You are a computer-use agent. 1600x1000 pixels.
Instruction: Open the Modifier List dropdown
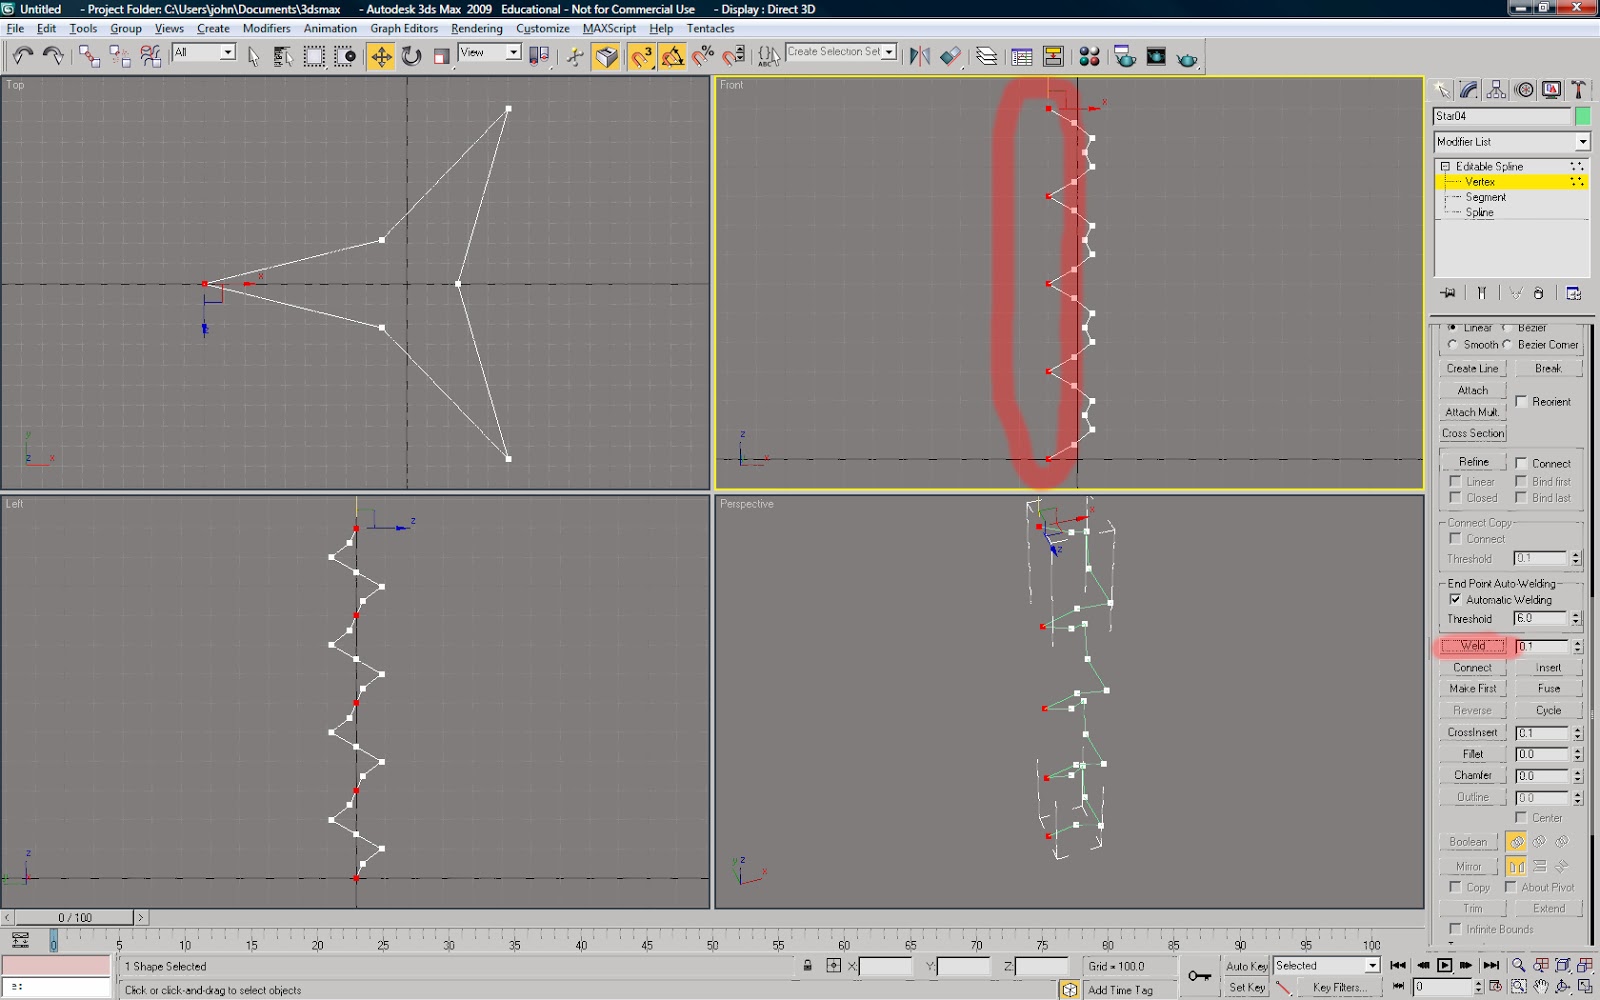pyautogui.click(x=1582, y=141)
